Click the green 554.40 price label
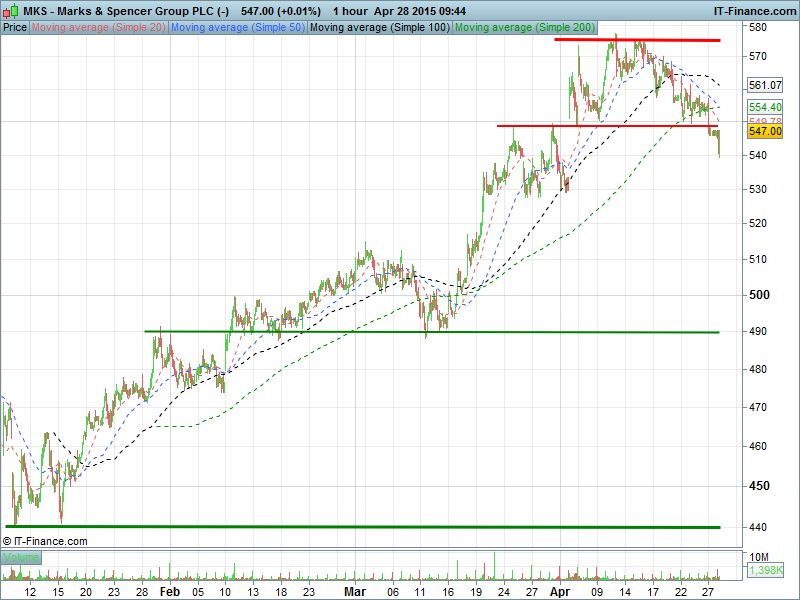 pos(764,107)
